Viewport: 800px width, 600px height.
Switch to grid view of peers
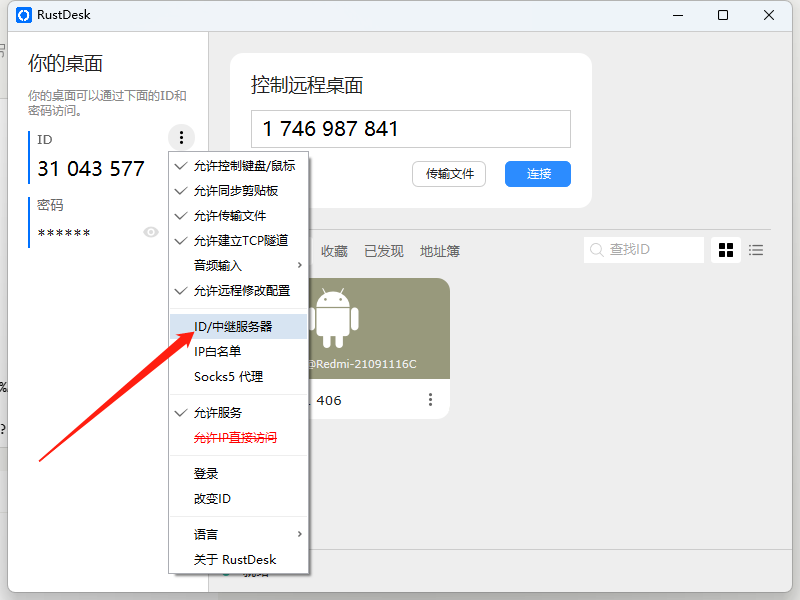726,250
